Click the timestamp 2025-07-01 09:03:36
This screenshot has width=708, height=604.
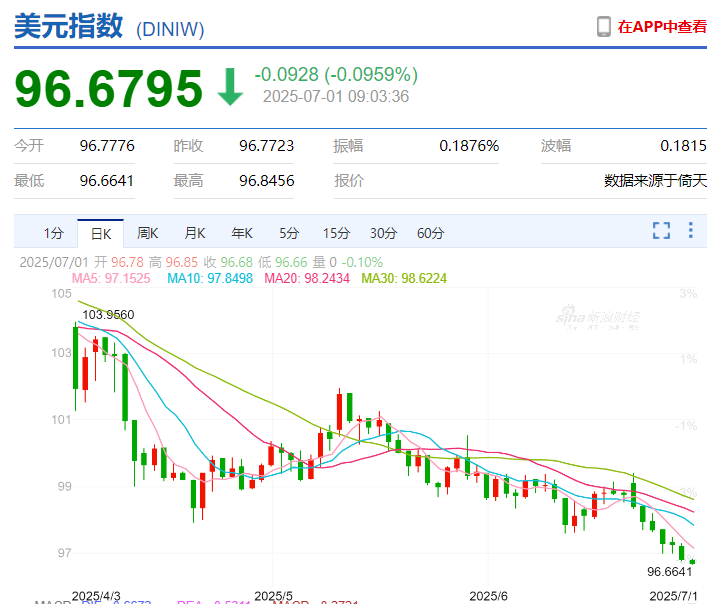click(336, 97)
